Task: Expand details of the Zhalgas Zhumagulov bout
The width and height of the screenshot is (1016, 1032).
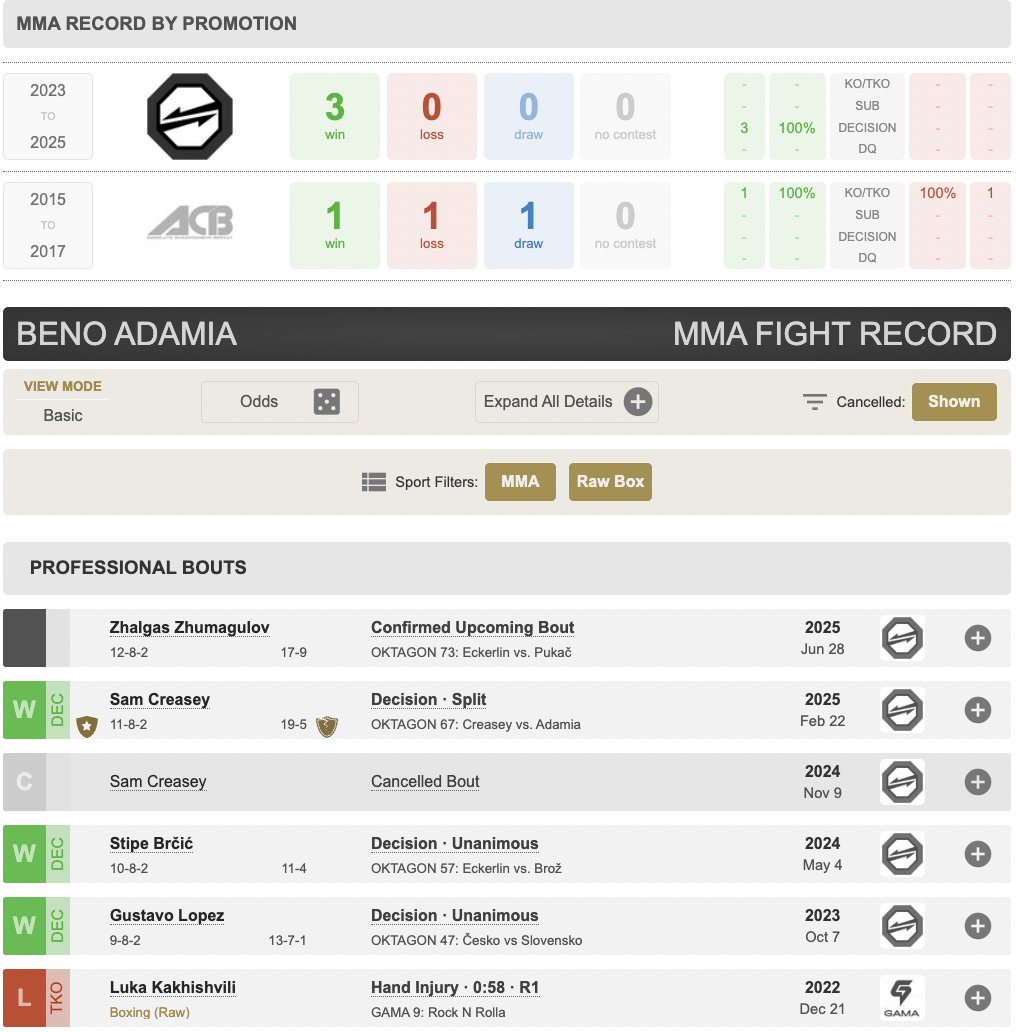Action: 977,638
